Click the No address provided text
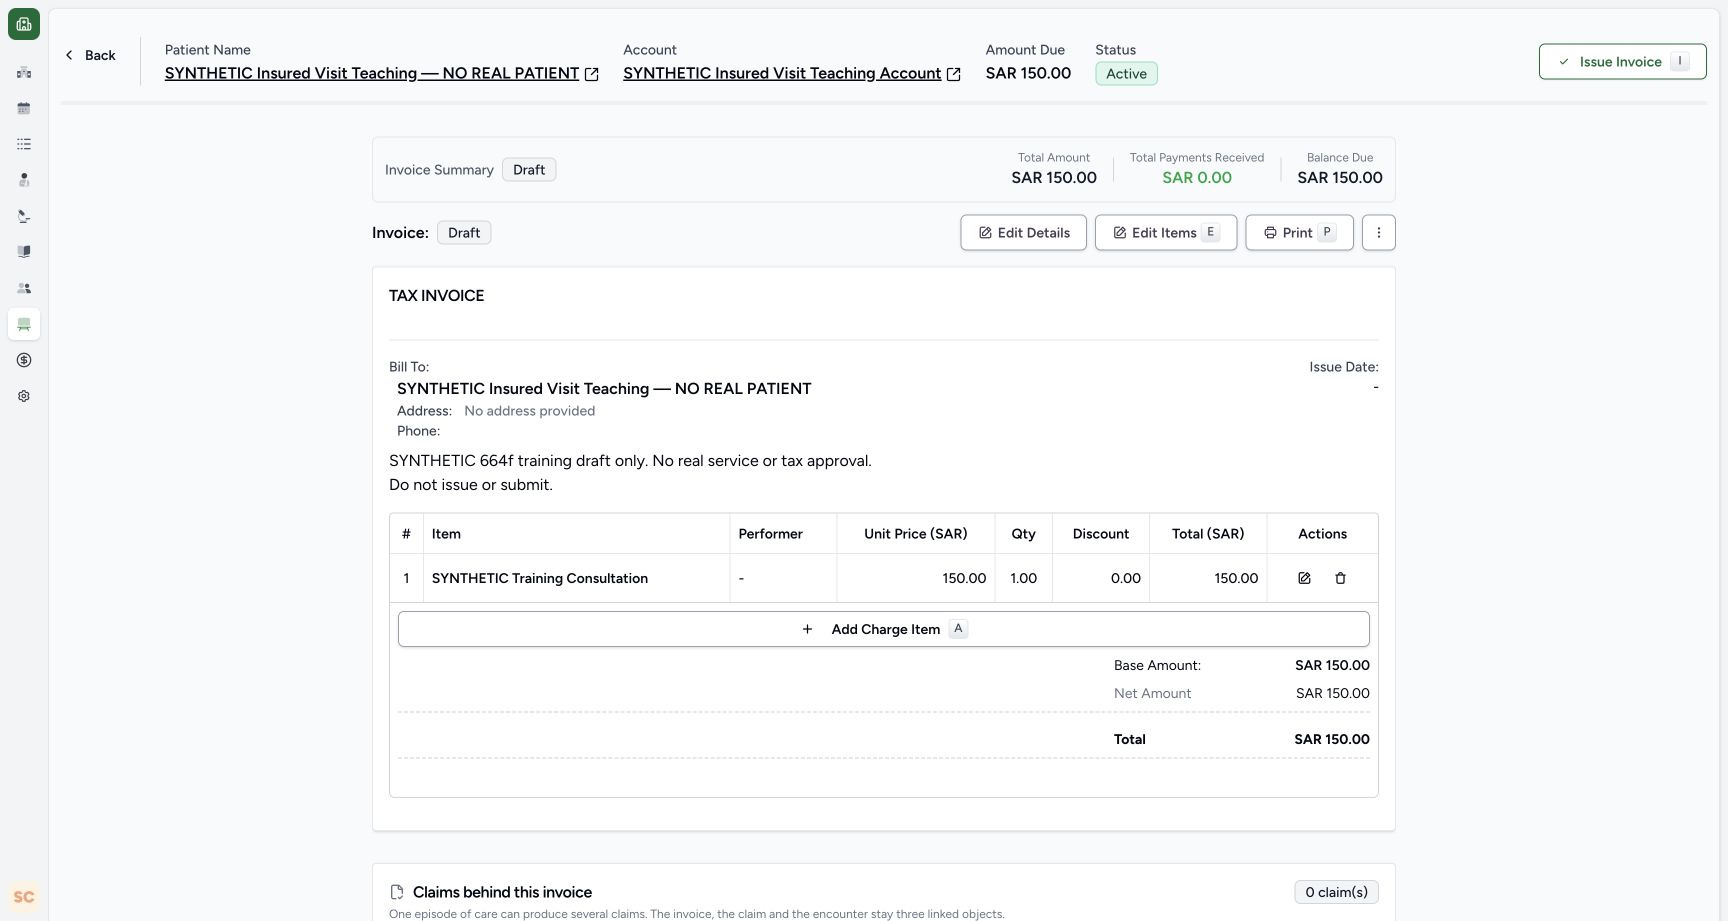The width and height of the screenshot is (1728, 921). click(x=530, y=411)
